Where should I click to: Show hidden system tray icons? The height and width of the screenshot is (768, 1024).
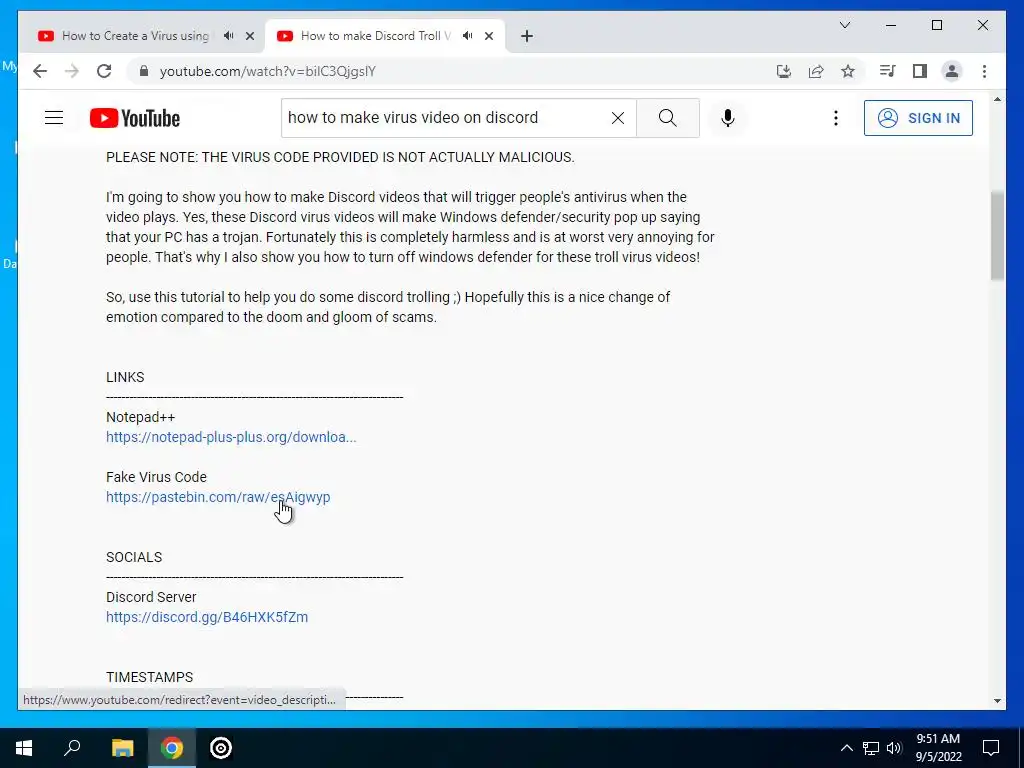(x=846, y=748)
